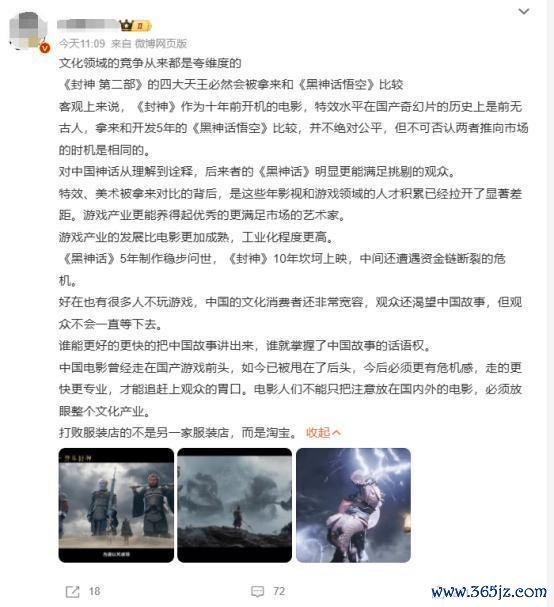The image size is (554, 607).
Task: Click the comment bubble icon
Action: 257,592
